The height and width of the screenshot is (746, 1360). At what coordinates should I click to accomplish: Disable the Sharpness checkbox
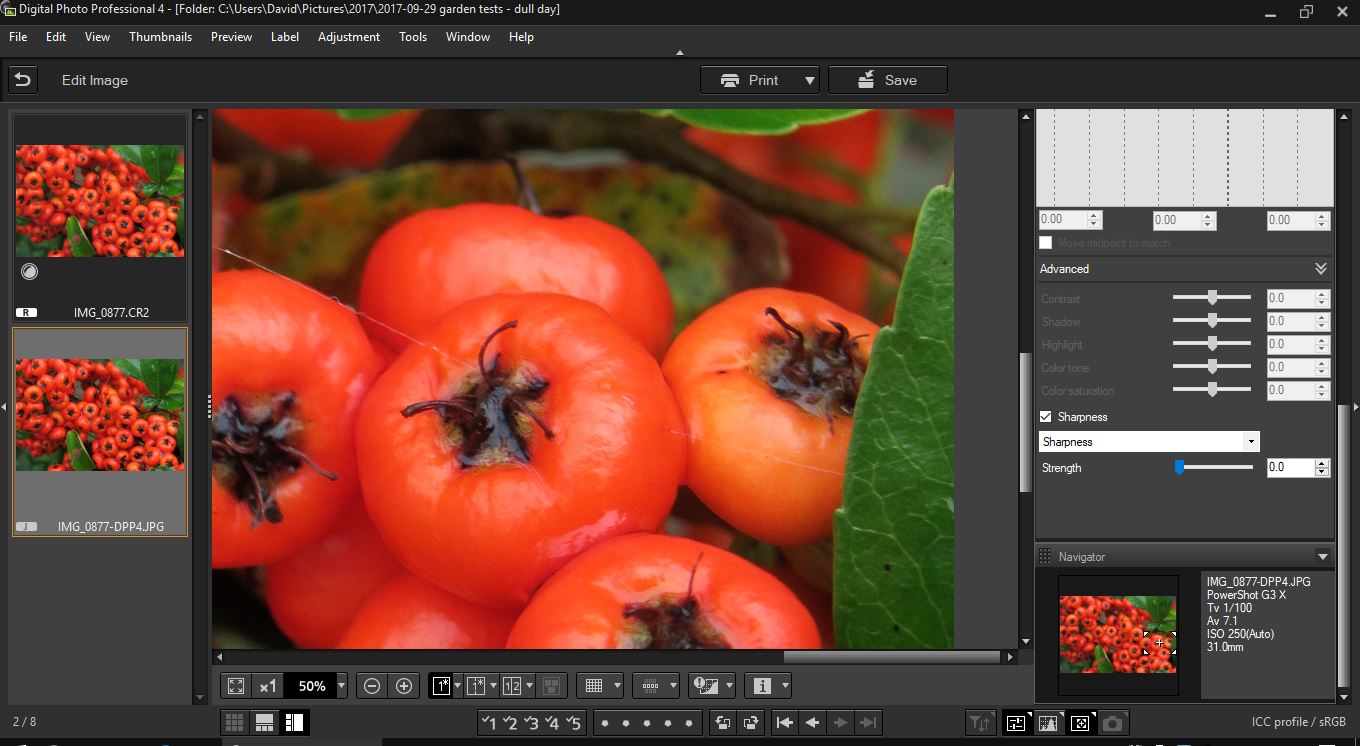pos(1046,417)
